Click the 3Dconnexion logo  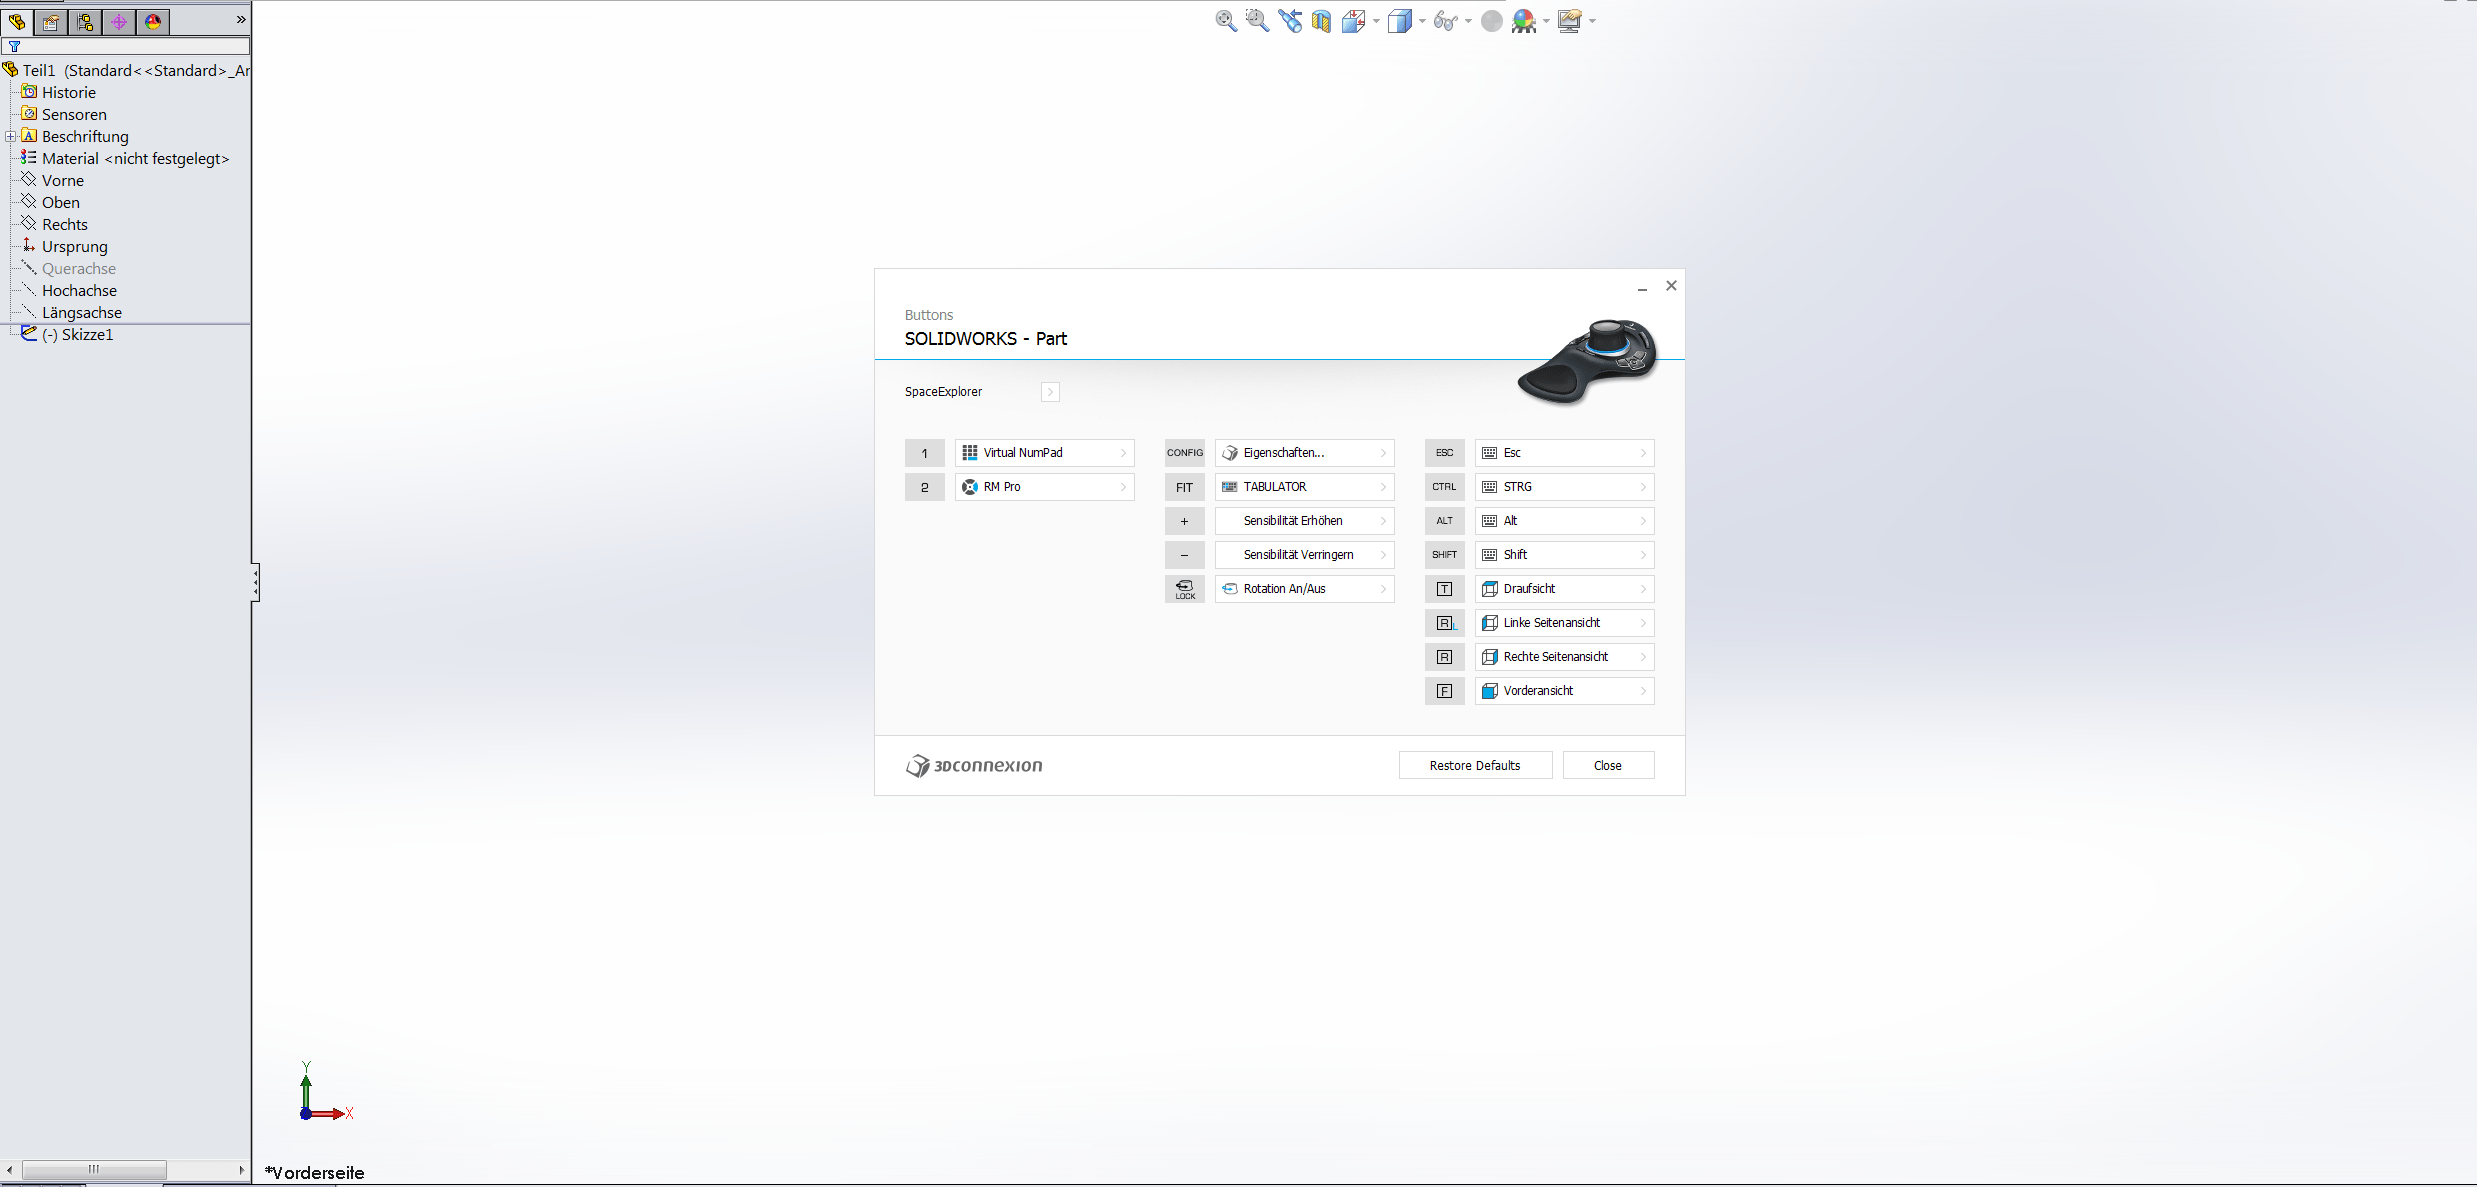pos(974,766)
